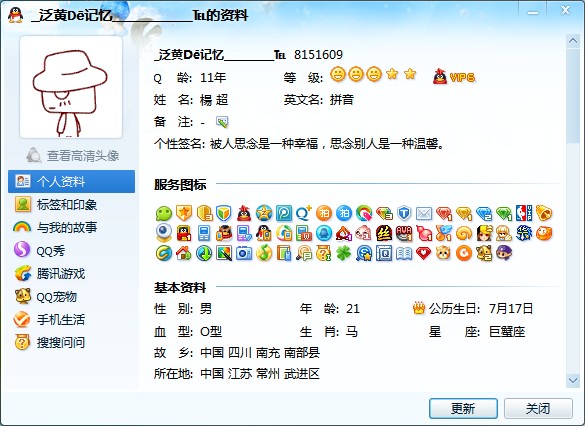The height and width of the screenshot is (426, 585).
Task: Click the camera photo service icon
Action: [244, 254]
